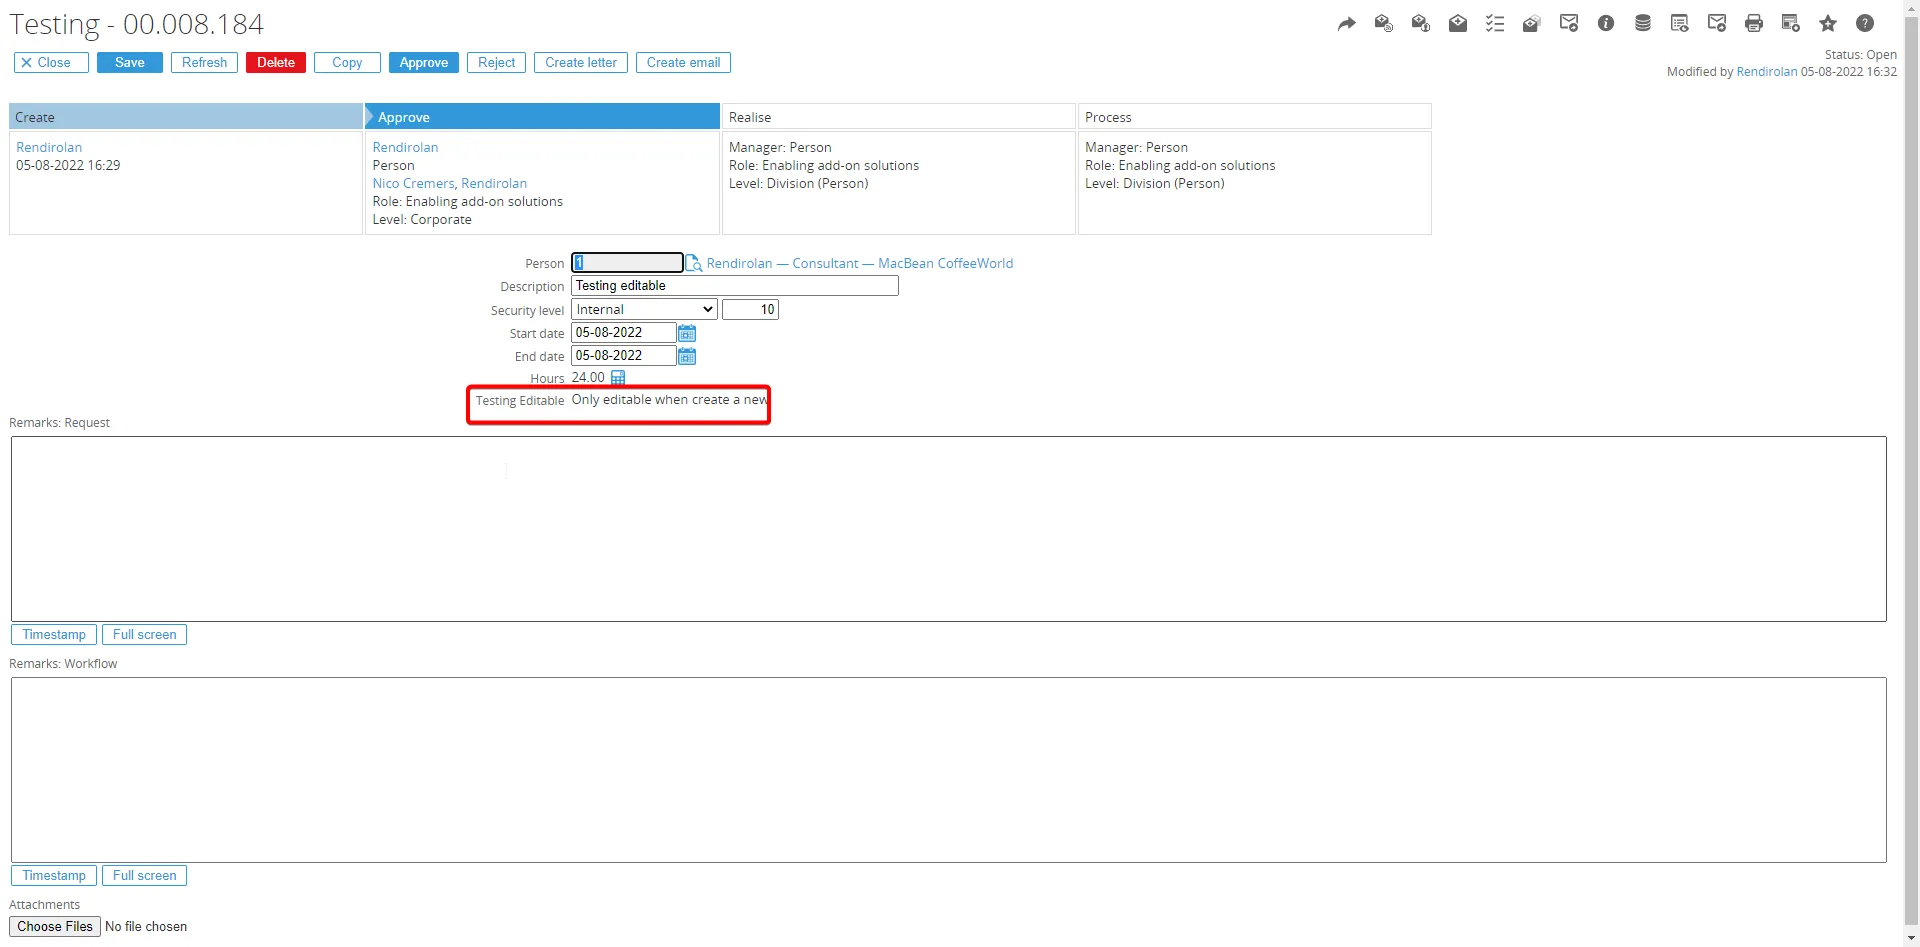Click the open envelope plus icon
This screenshot has width=1920, height=947.
(x=1458, y=24)
